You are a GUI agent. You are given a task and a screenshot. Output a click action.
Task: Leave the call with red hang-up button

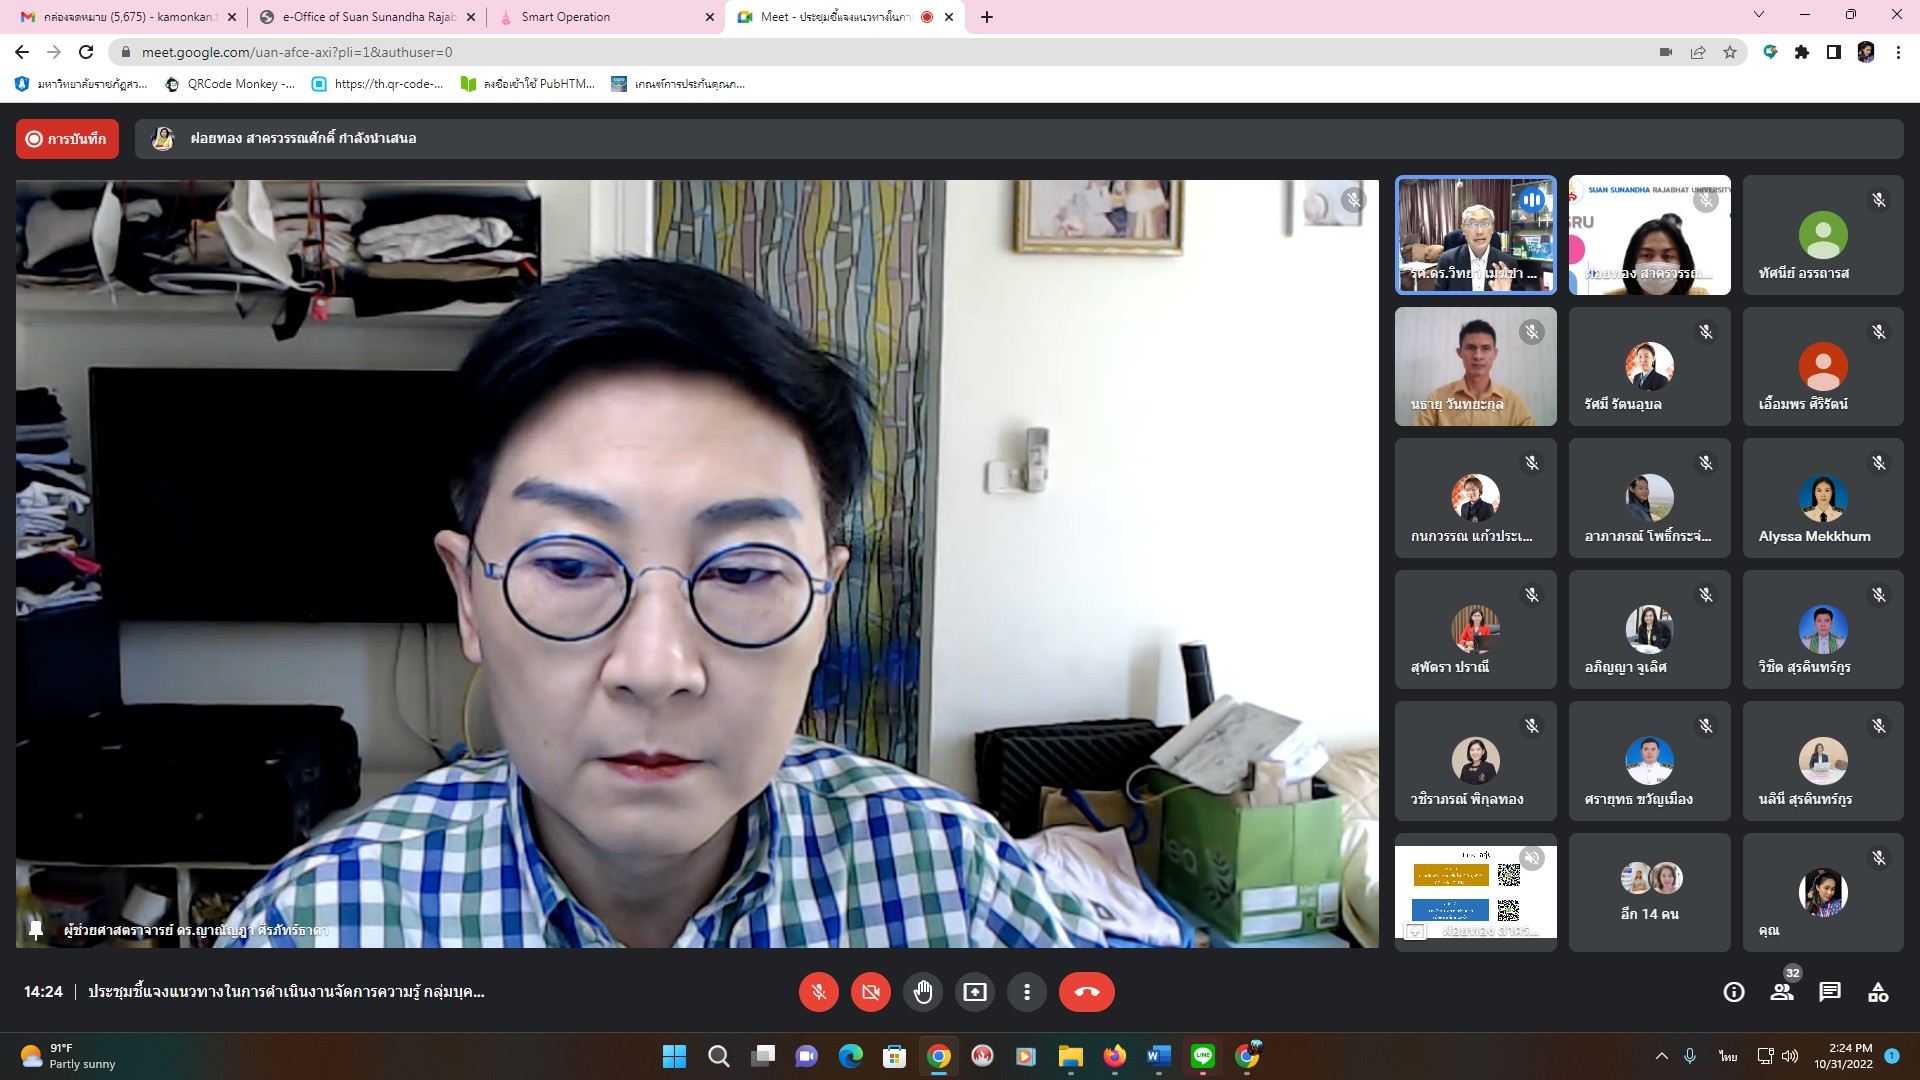point(1086,992)
